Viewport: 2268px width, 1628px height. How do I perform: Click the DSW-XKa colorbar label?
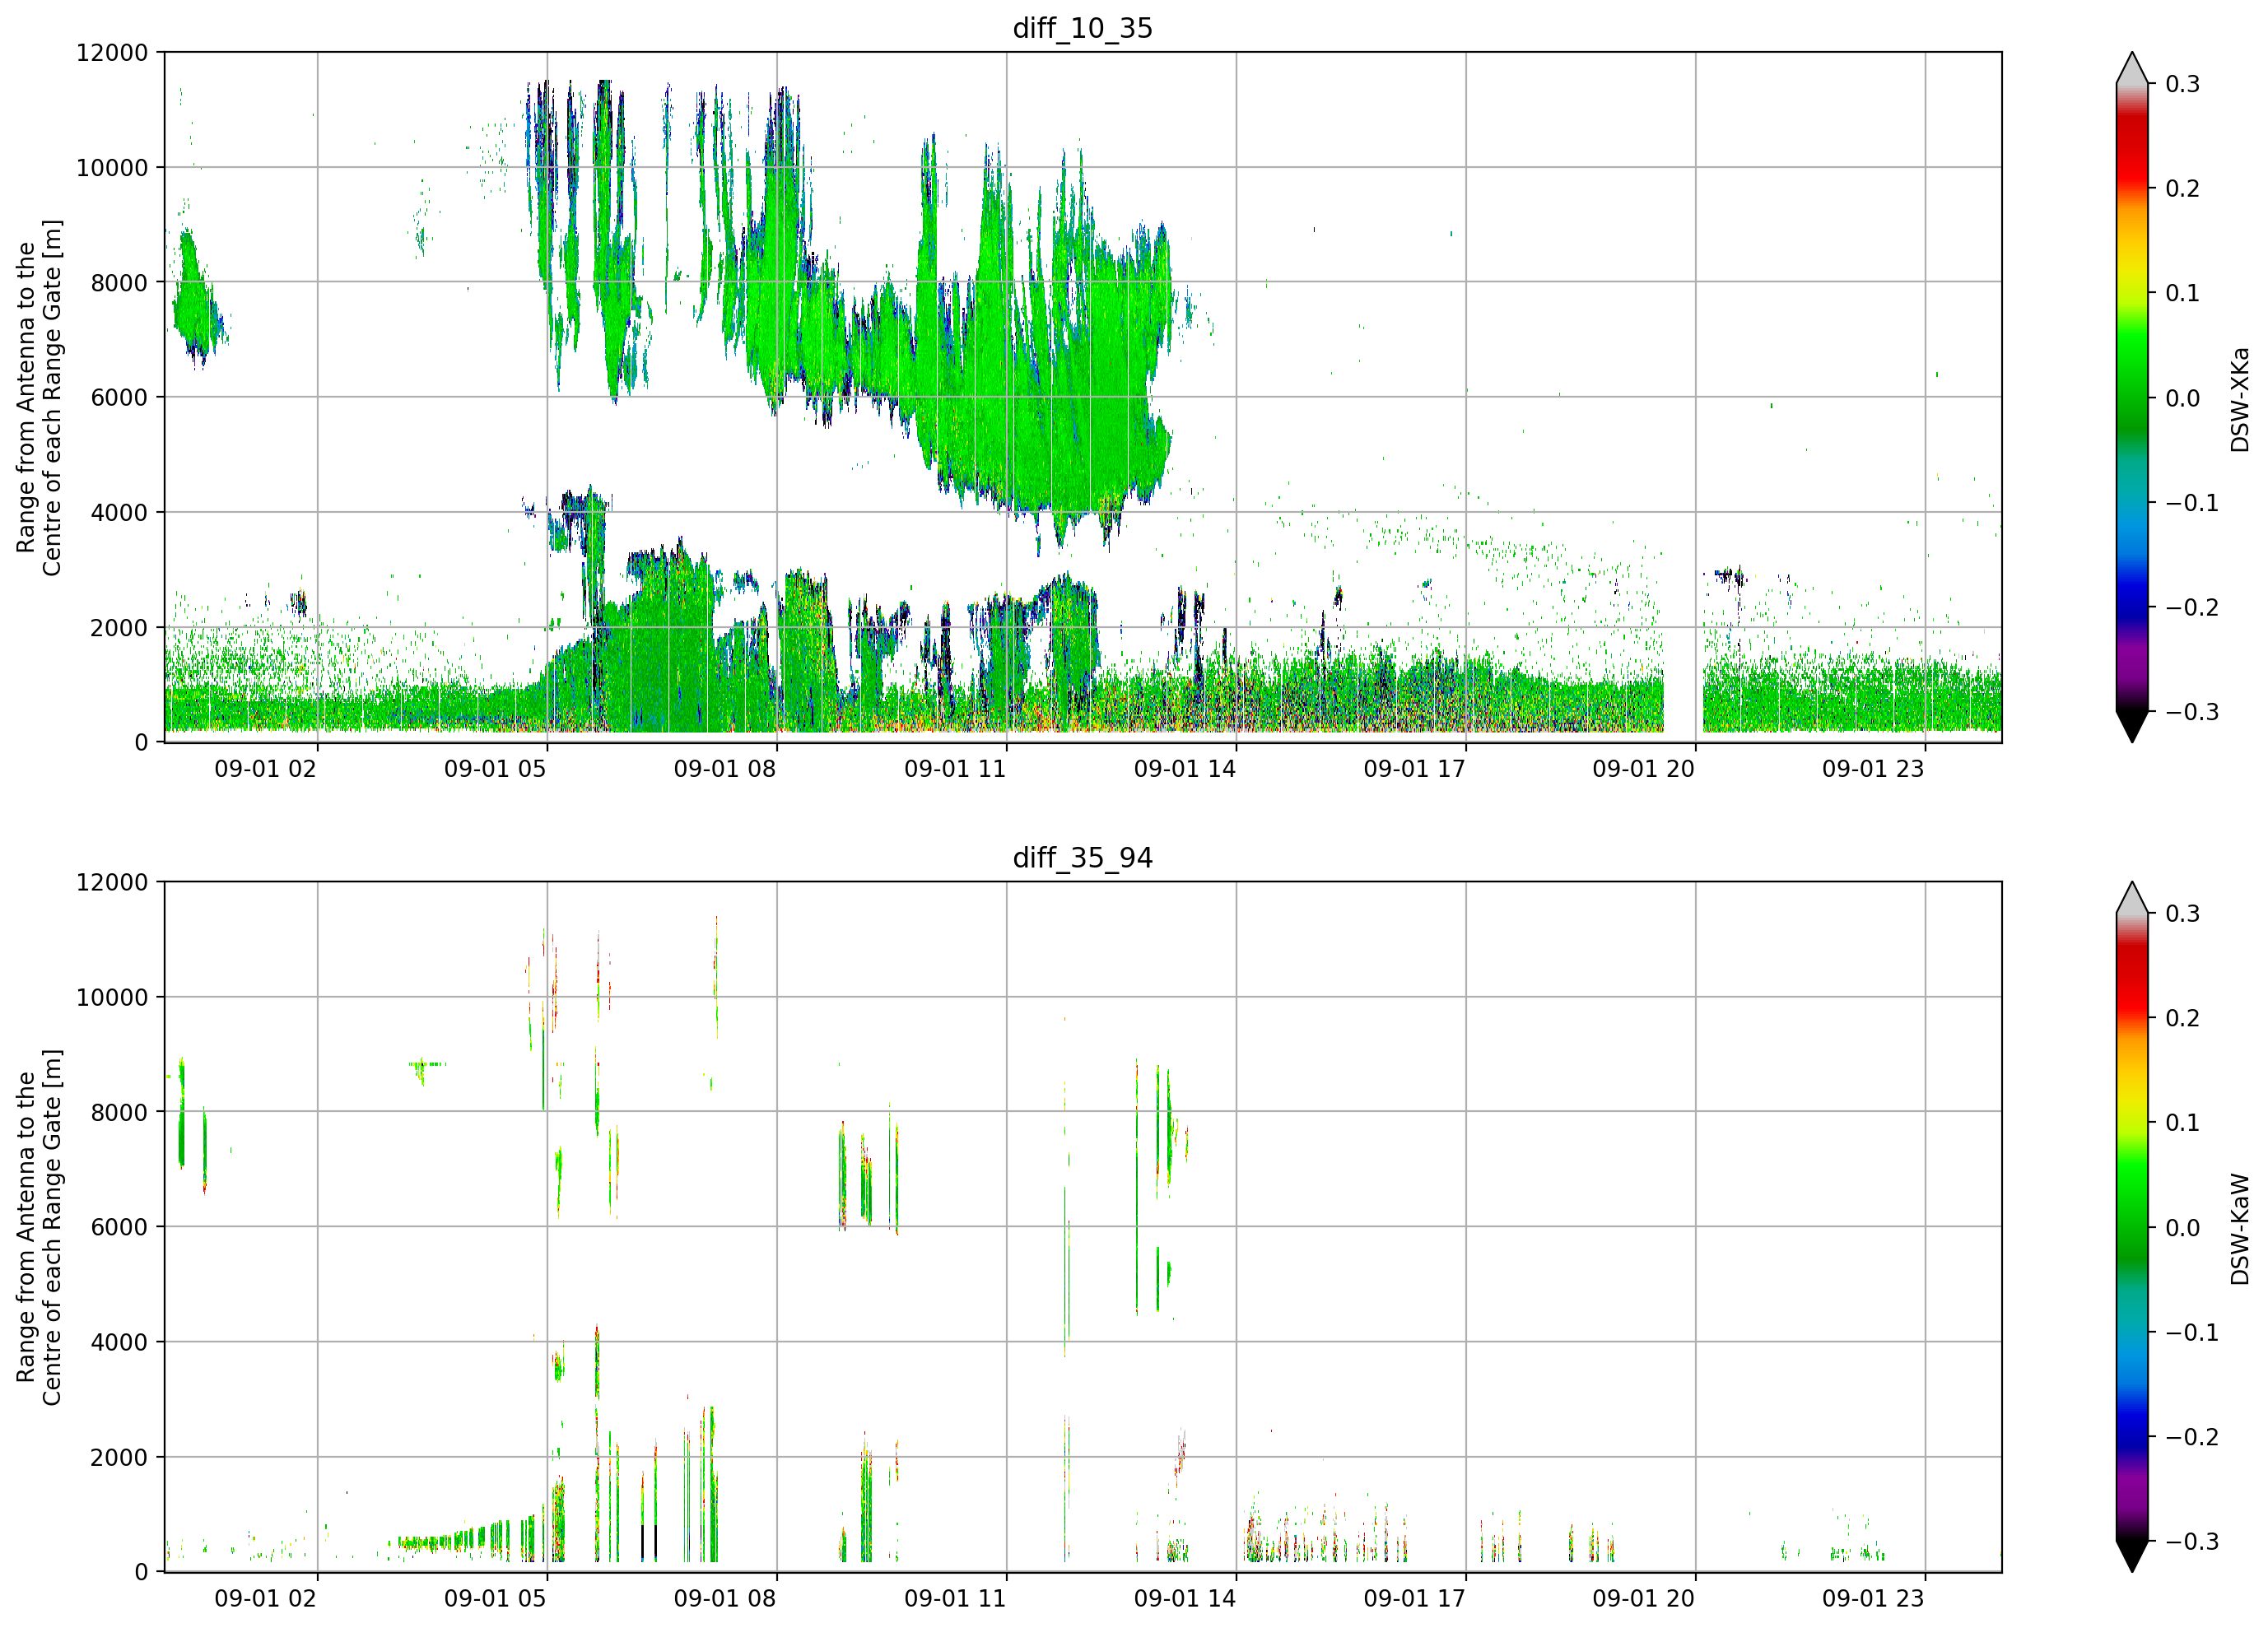pyautogui.click(x=2240, y=400)
